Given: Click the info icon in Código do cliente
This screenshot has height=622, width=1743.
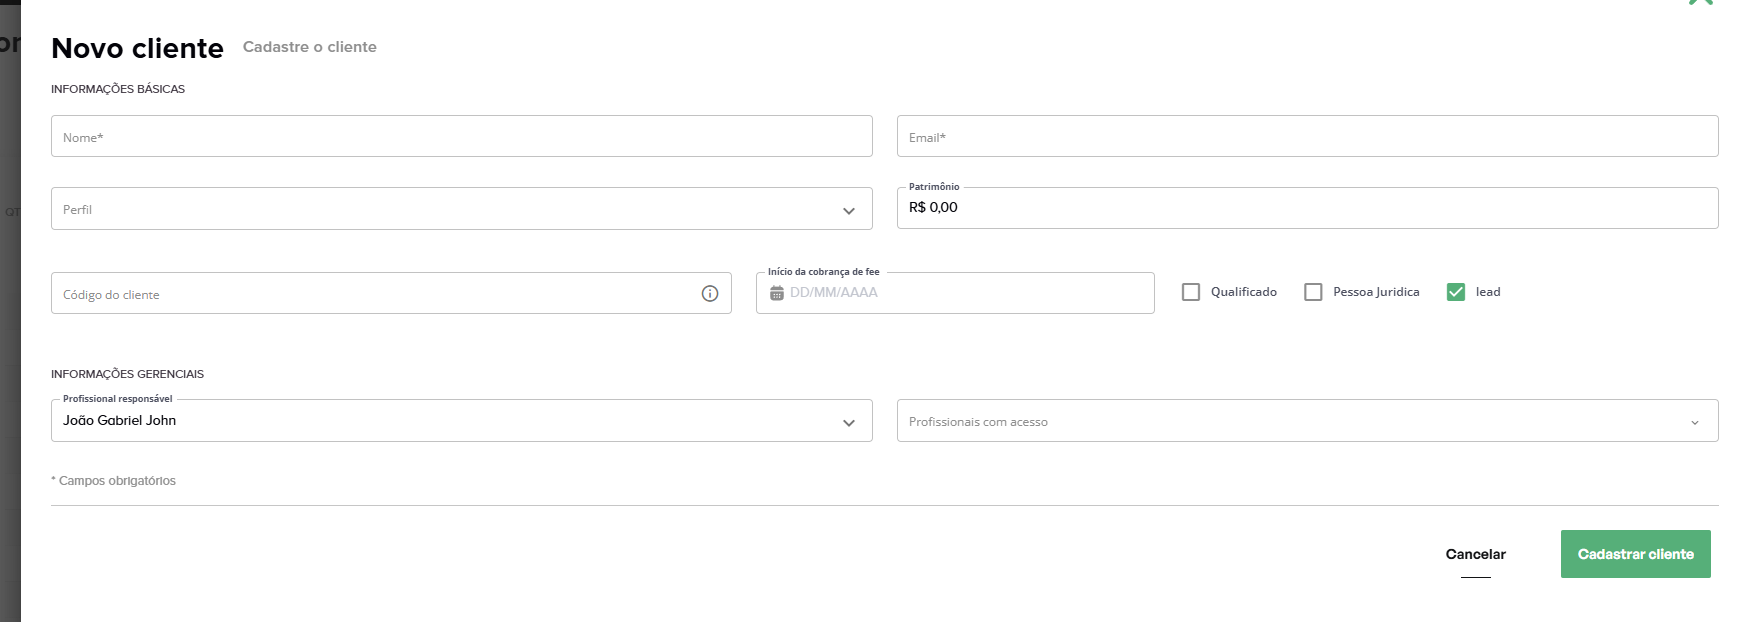Looking at the screenshot, I should point(710,294).
